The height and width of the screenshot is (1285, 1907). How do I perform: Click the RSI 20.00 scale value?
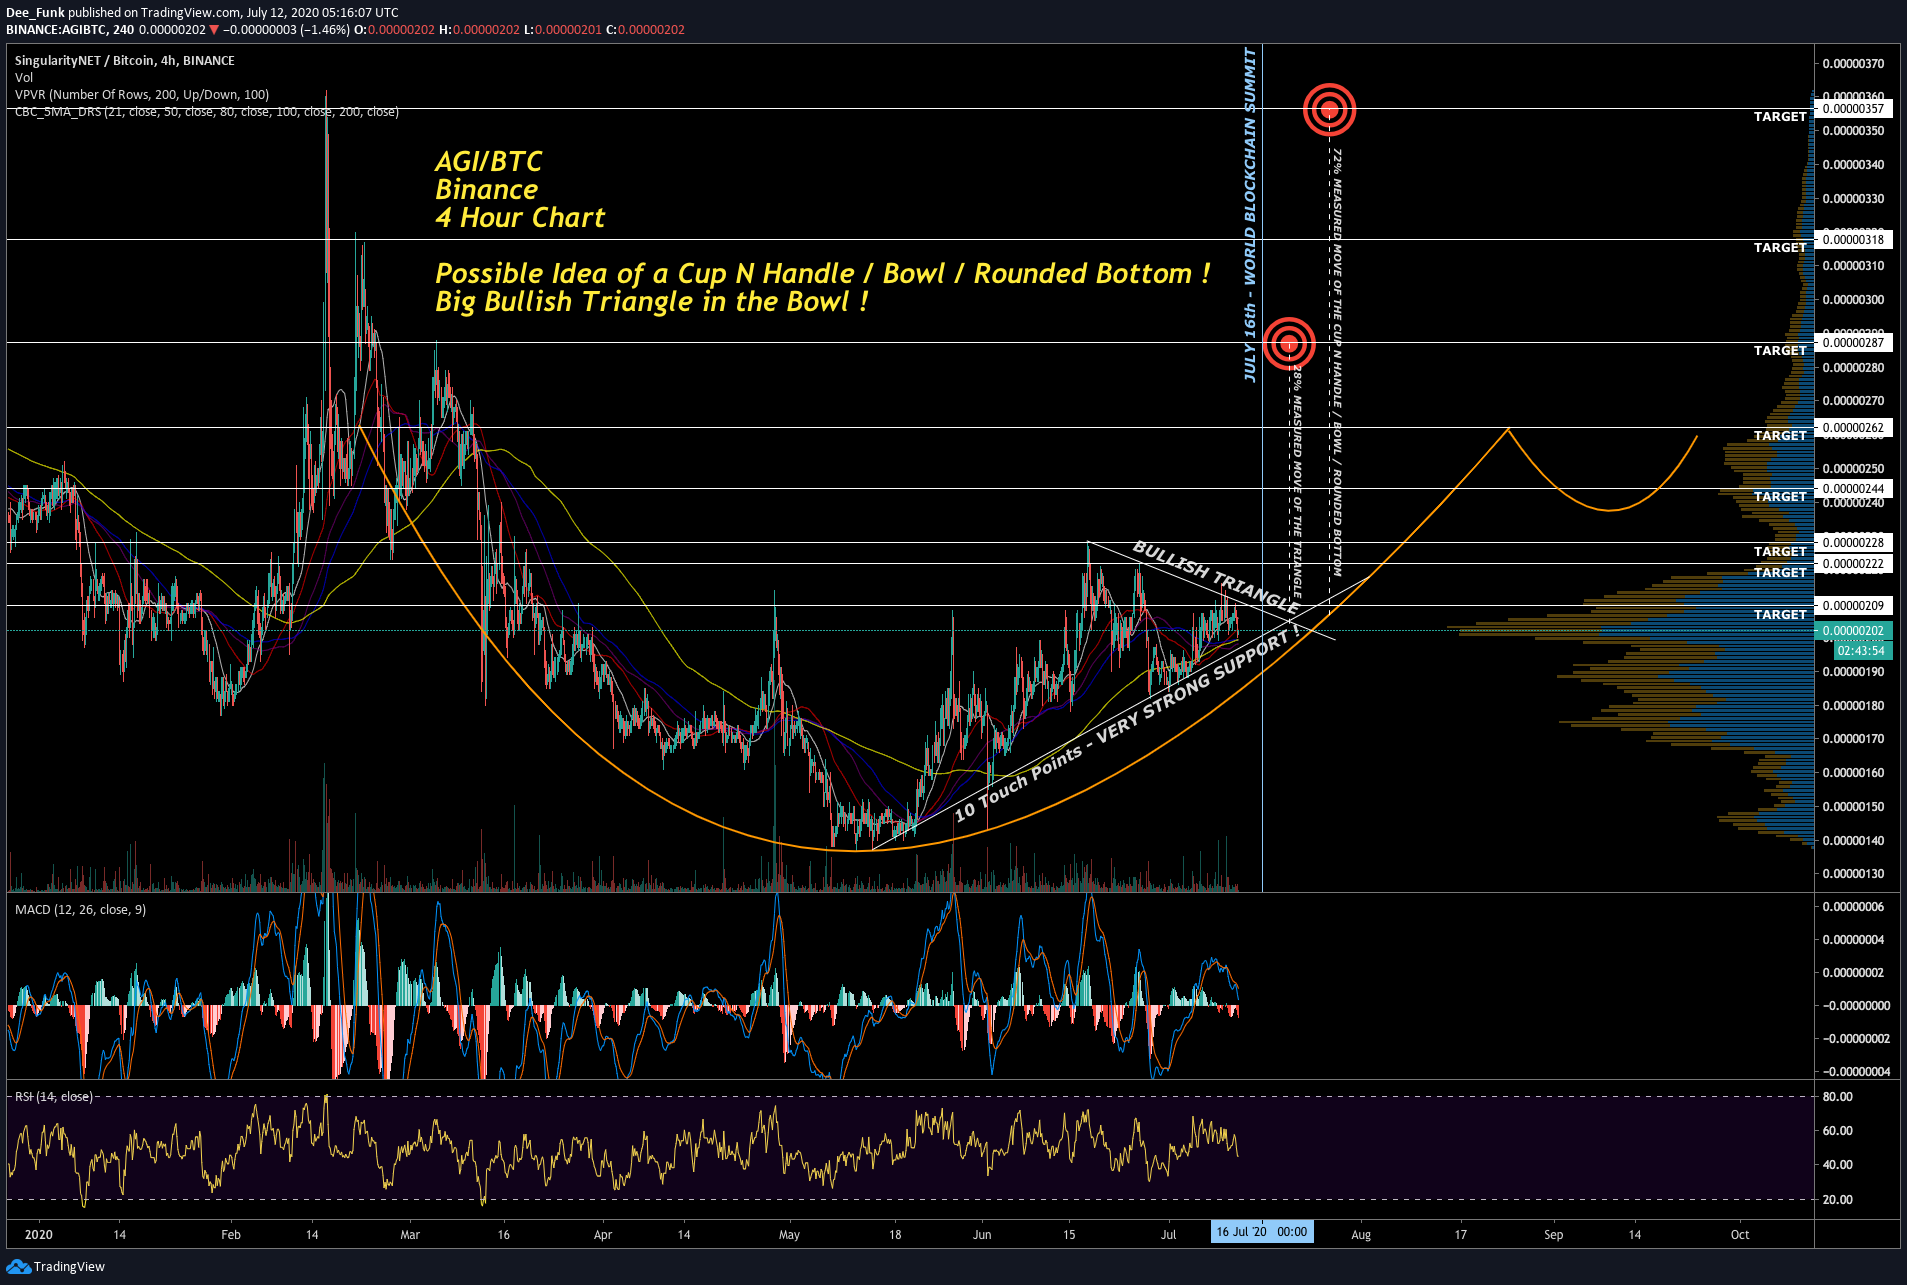point(1837,1199)
